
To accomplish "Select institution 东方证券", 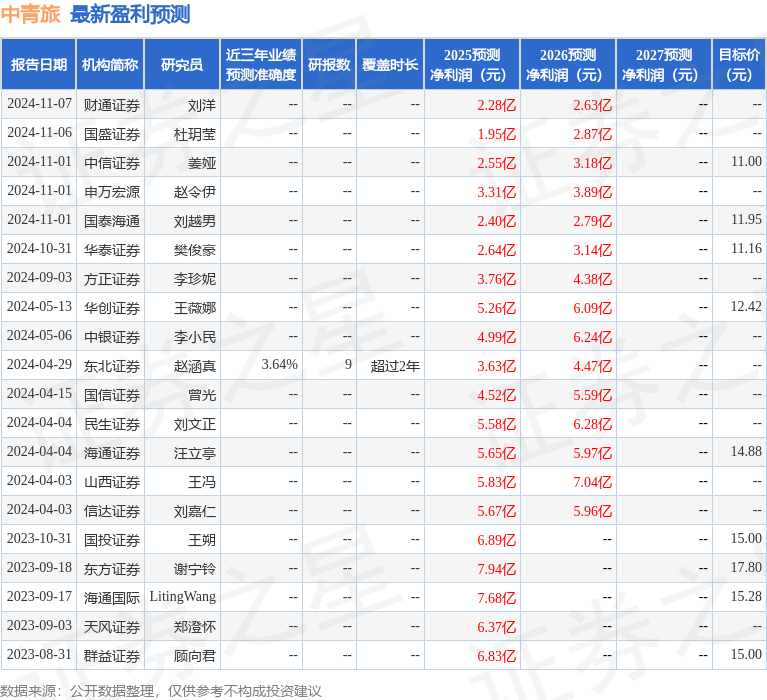I will 112,569.
